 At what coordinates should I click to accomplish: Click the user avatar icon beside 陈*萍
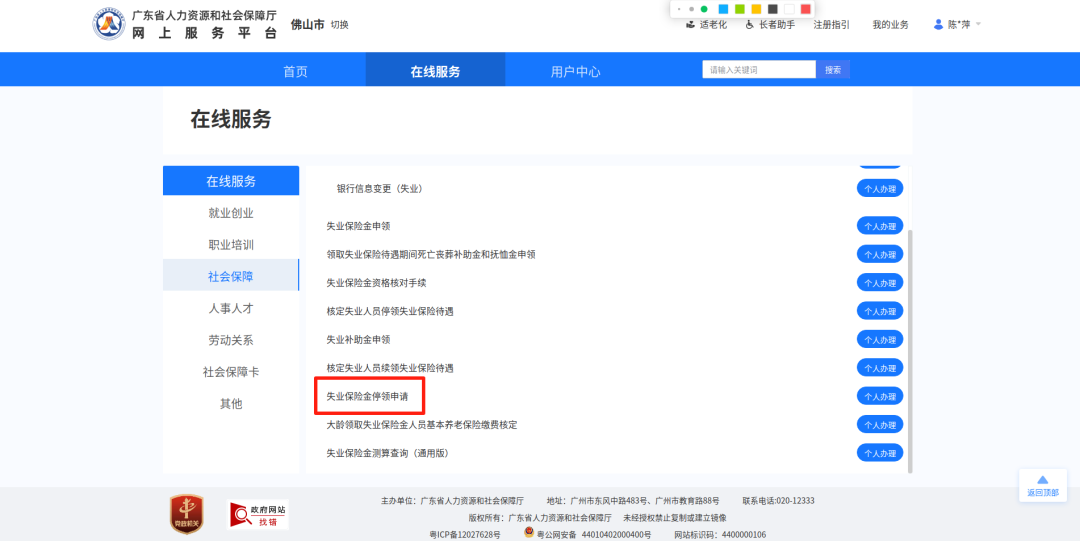tap(938, 24)
